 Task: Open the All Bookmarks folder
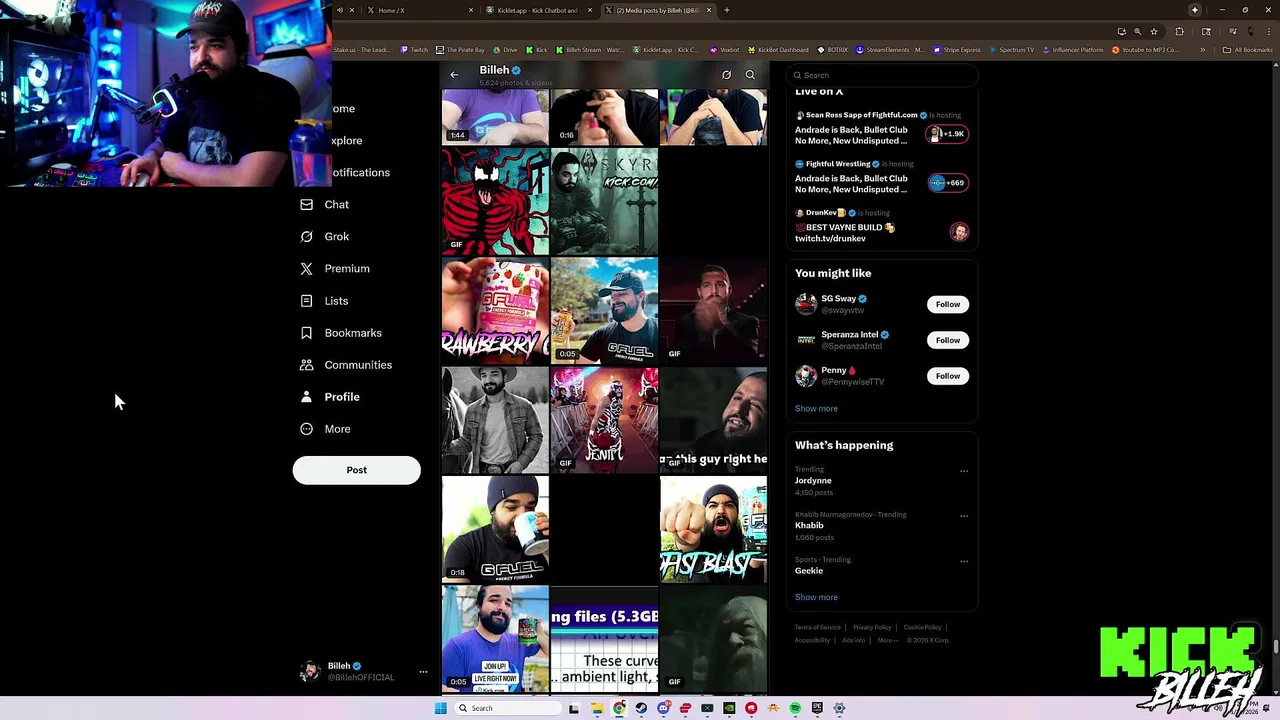1247,50
